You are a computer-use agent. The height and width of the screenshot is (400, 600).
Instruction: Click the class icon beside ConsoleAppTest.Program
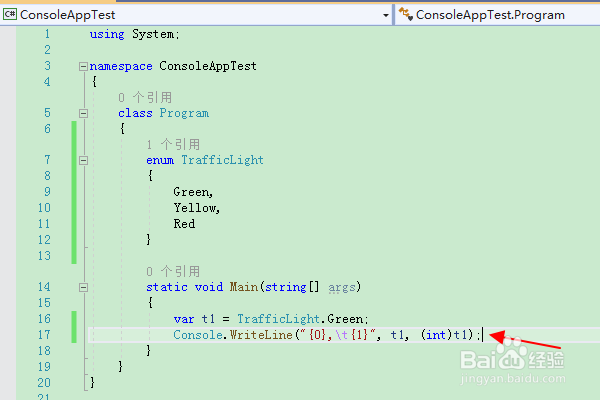406,15
